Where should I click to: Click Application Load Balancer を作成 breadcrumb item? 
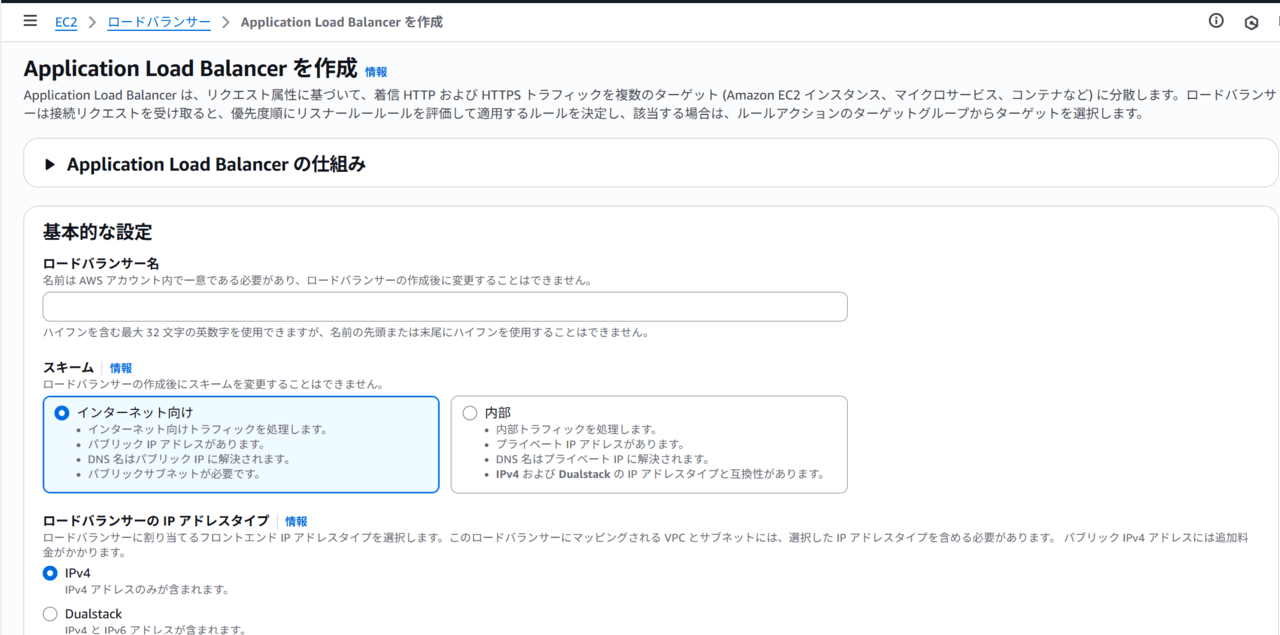point(341,22)
